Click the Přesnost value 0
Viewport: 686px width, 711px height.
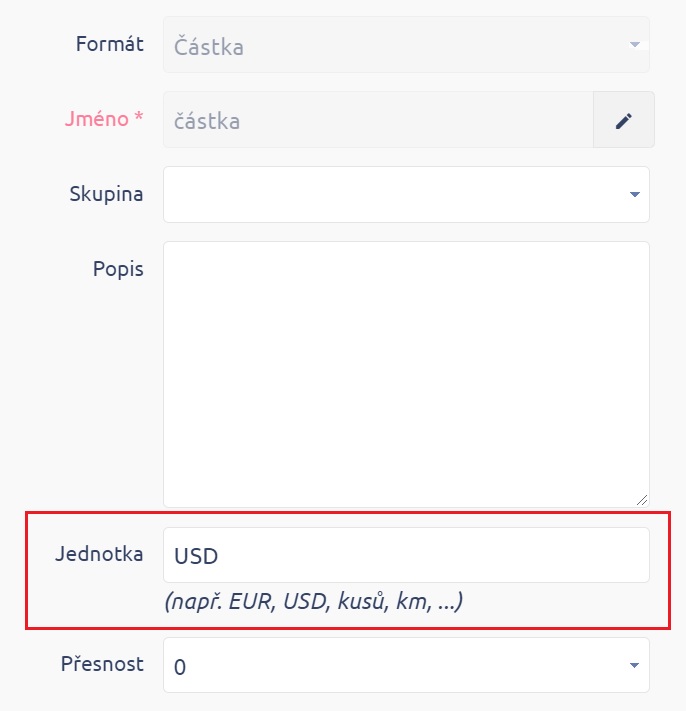tap(181, 667)
